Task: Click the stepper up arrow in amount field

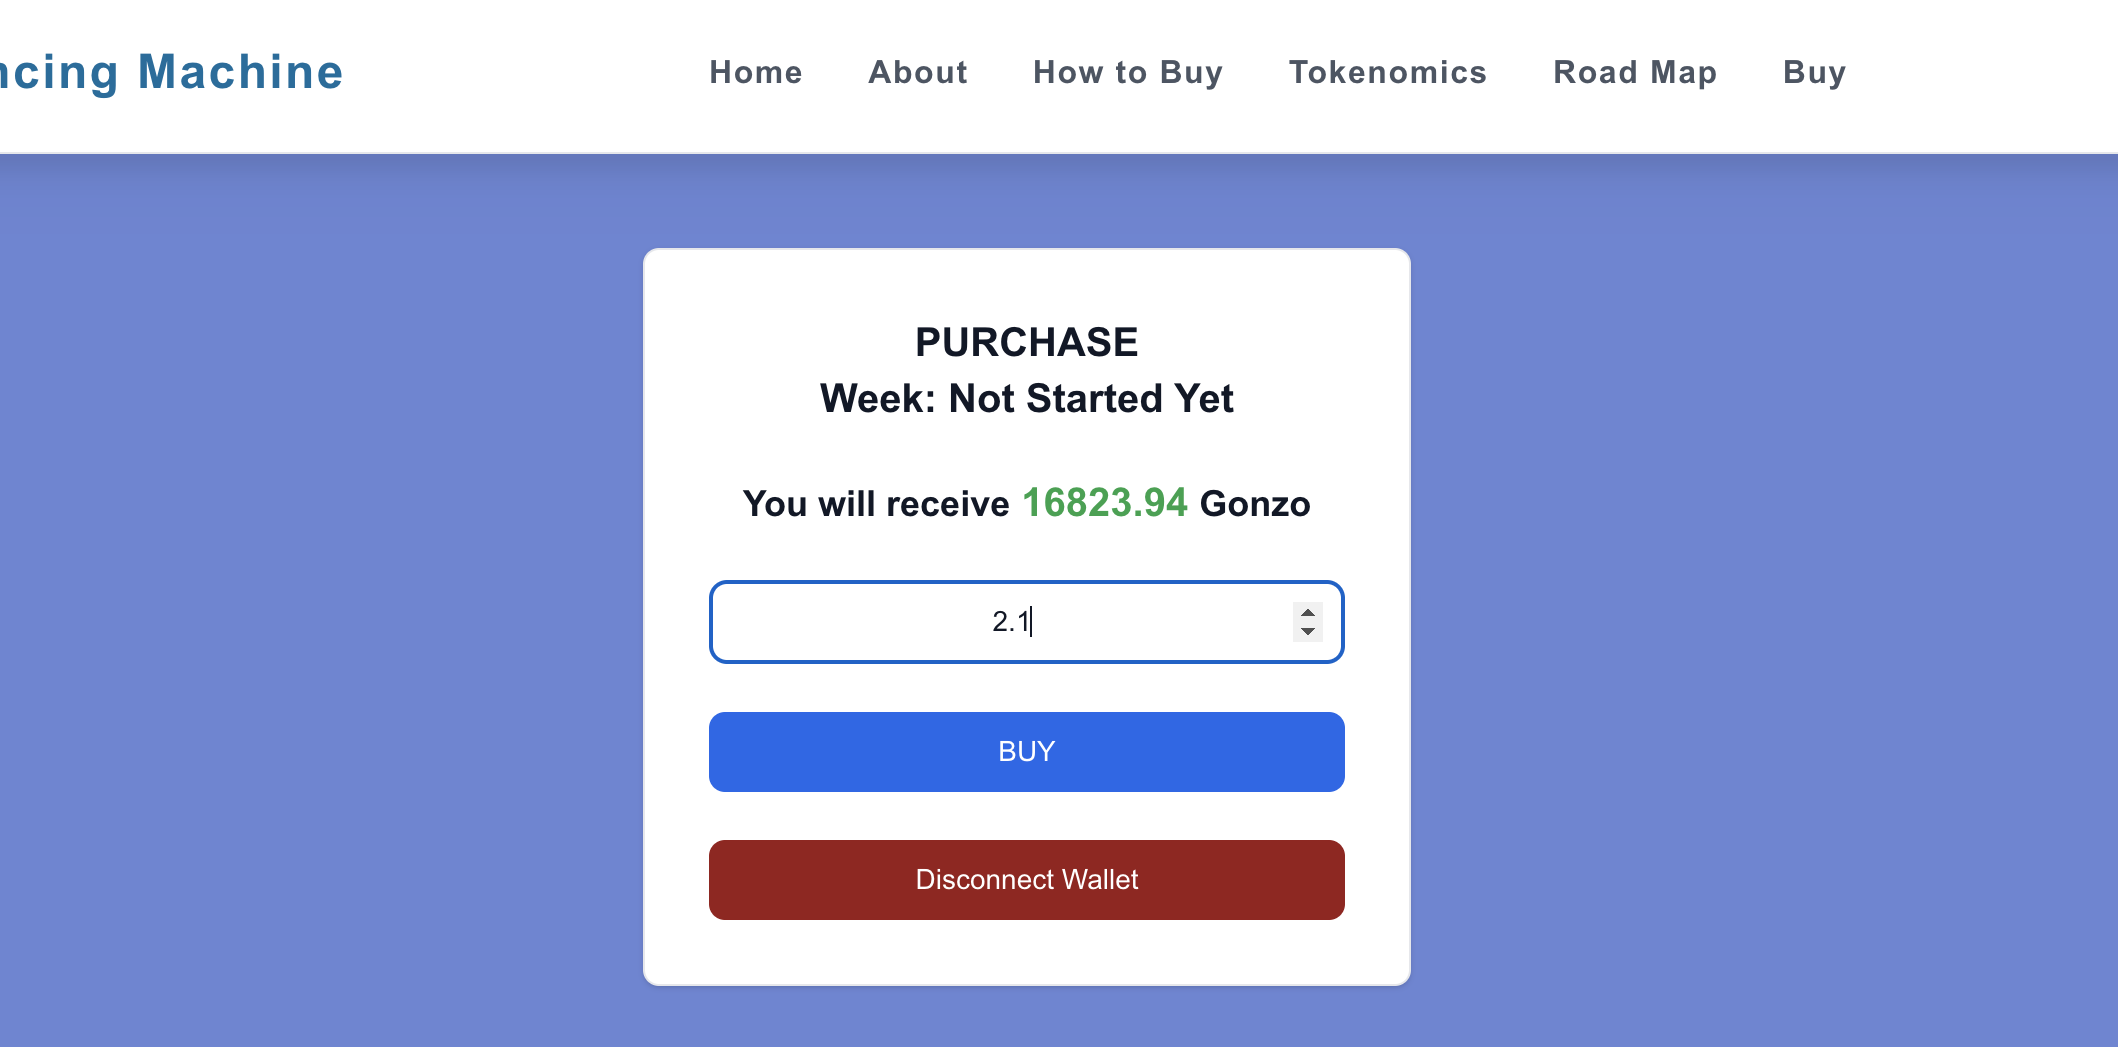Action: pos(1307,612)
